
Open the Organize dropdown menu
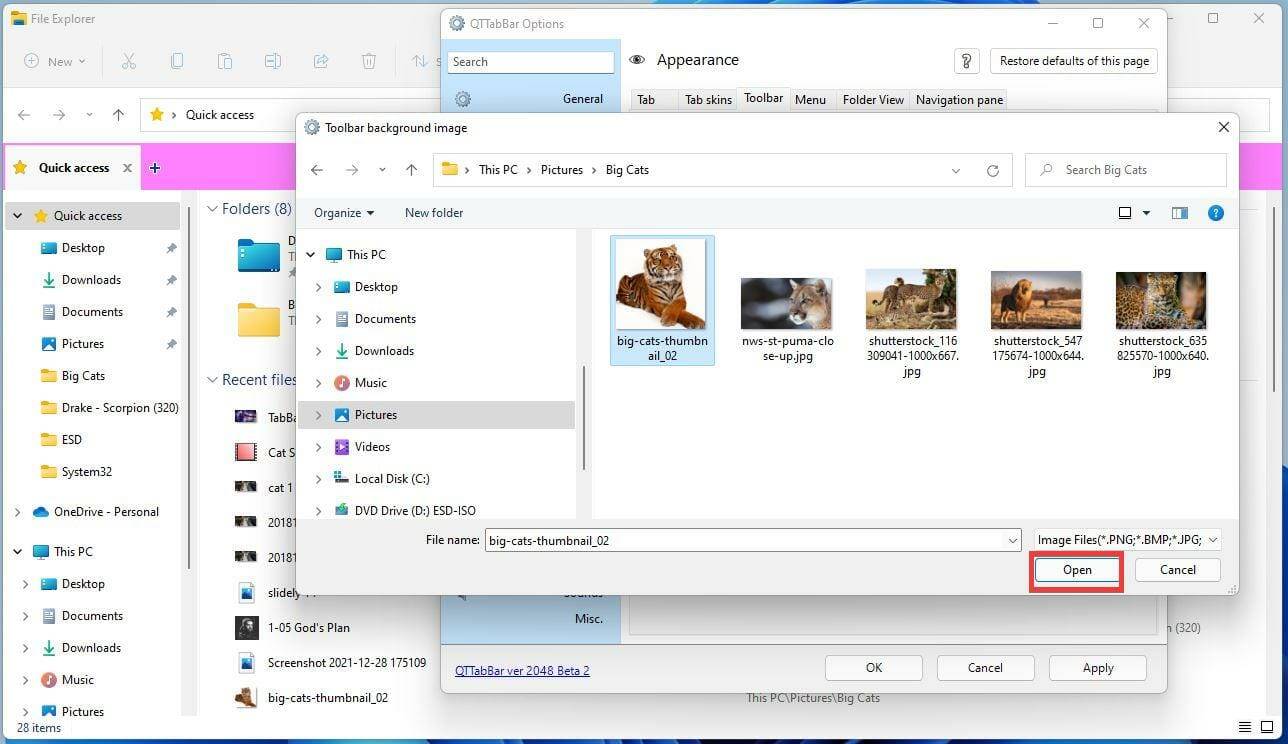[x=343, y=212]
